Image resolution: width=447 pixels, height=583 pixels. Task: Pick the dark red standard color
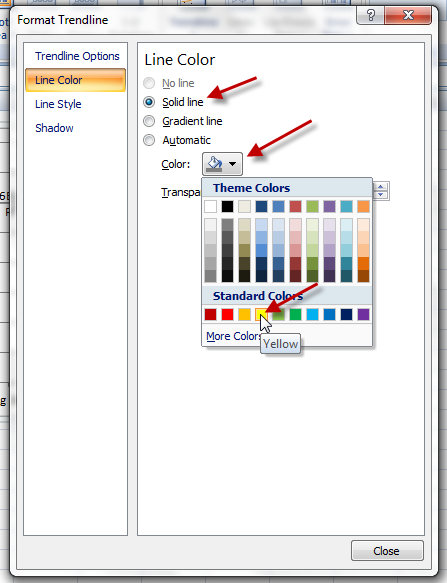pos(210,315)
